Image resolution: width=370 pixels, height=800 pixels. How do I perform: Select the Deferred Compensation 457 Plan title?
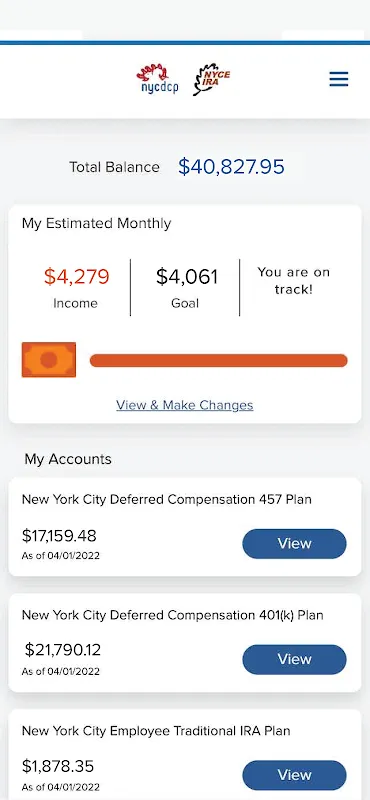(x=166, y=499)
